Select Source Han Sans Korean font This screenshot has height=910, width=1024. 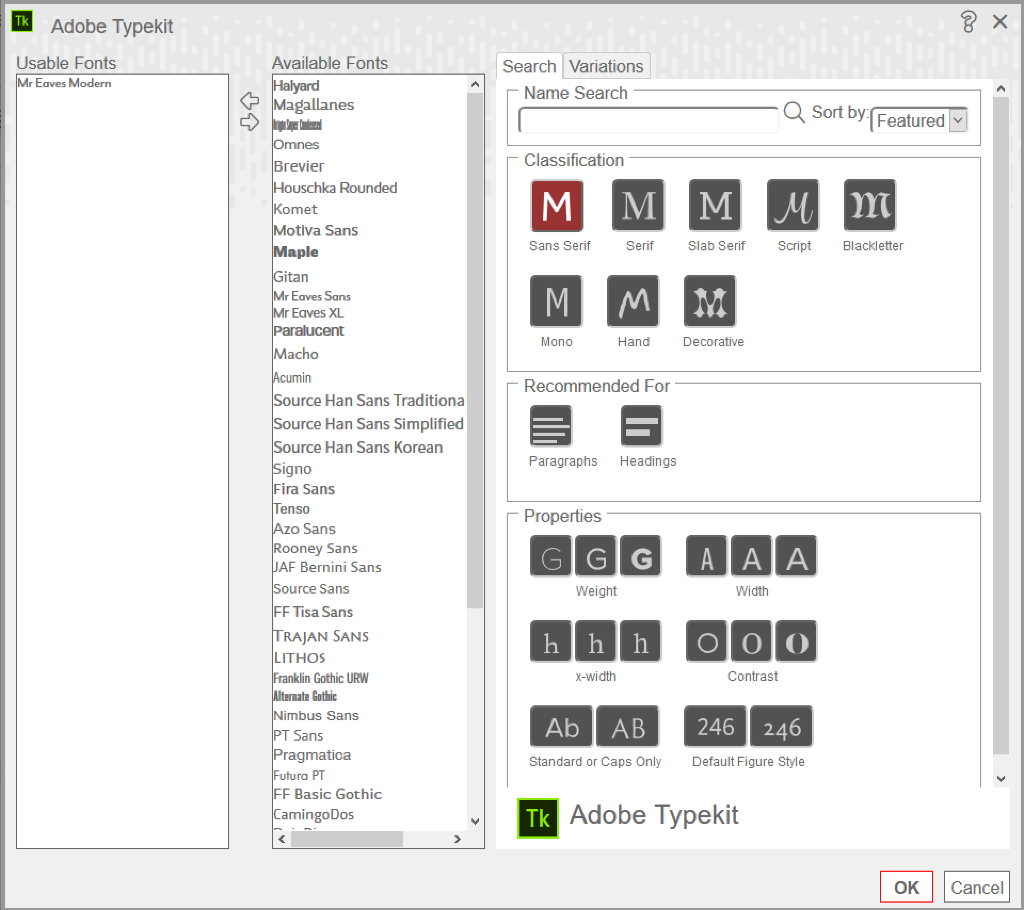click(x=358, y=447)
